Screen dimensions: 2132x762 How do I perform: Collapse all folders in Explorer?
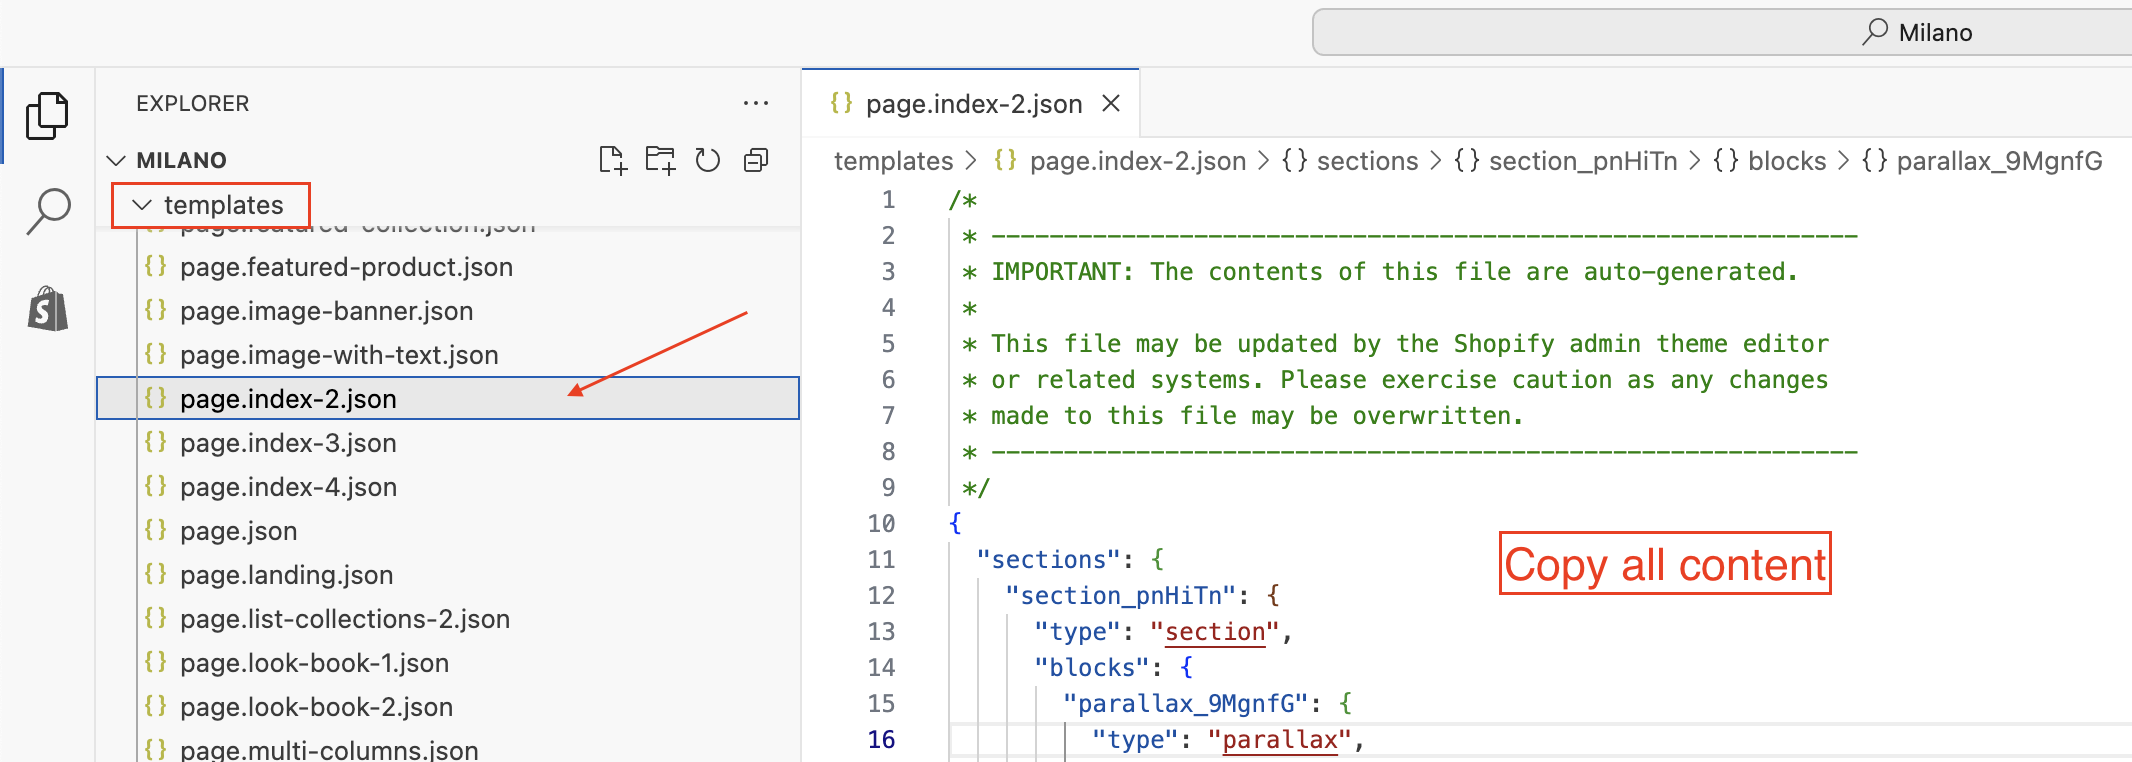[757, 160]
